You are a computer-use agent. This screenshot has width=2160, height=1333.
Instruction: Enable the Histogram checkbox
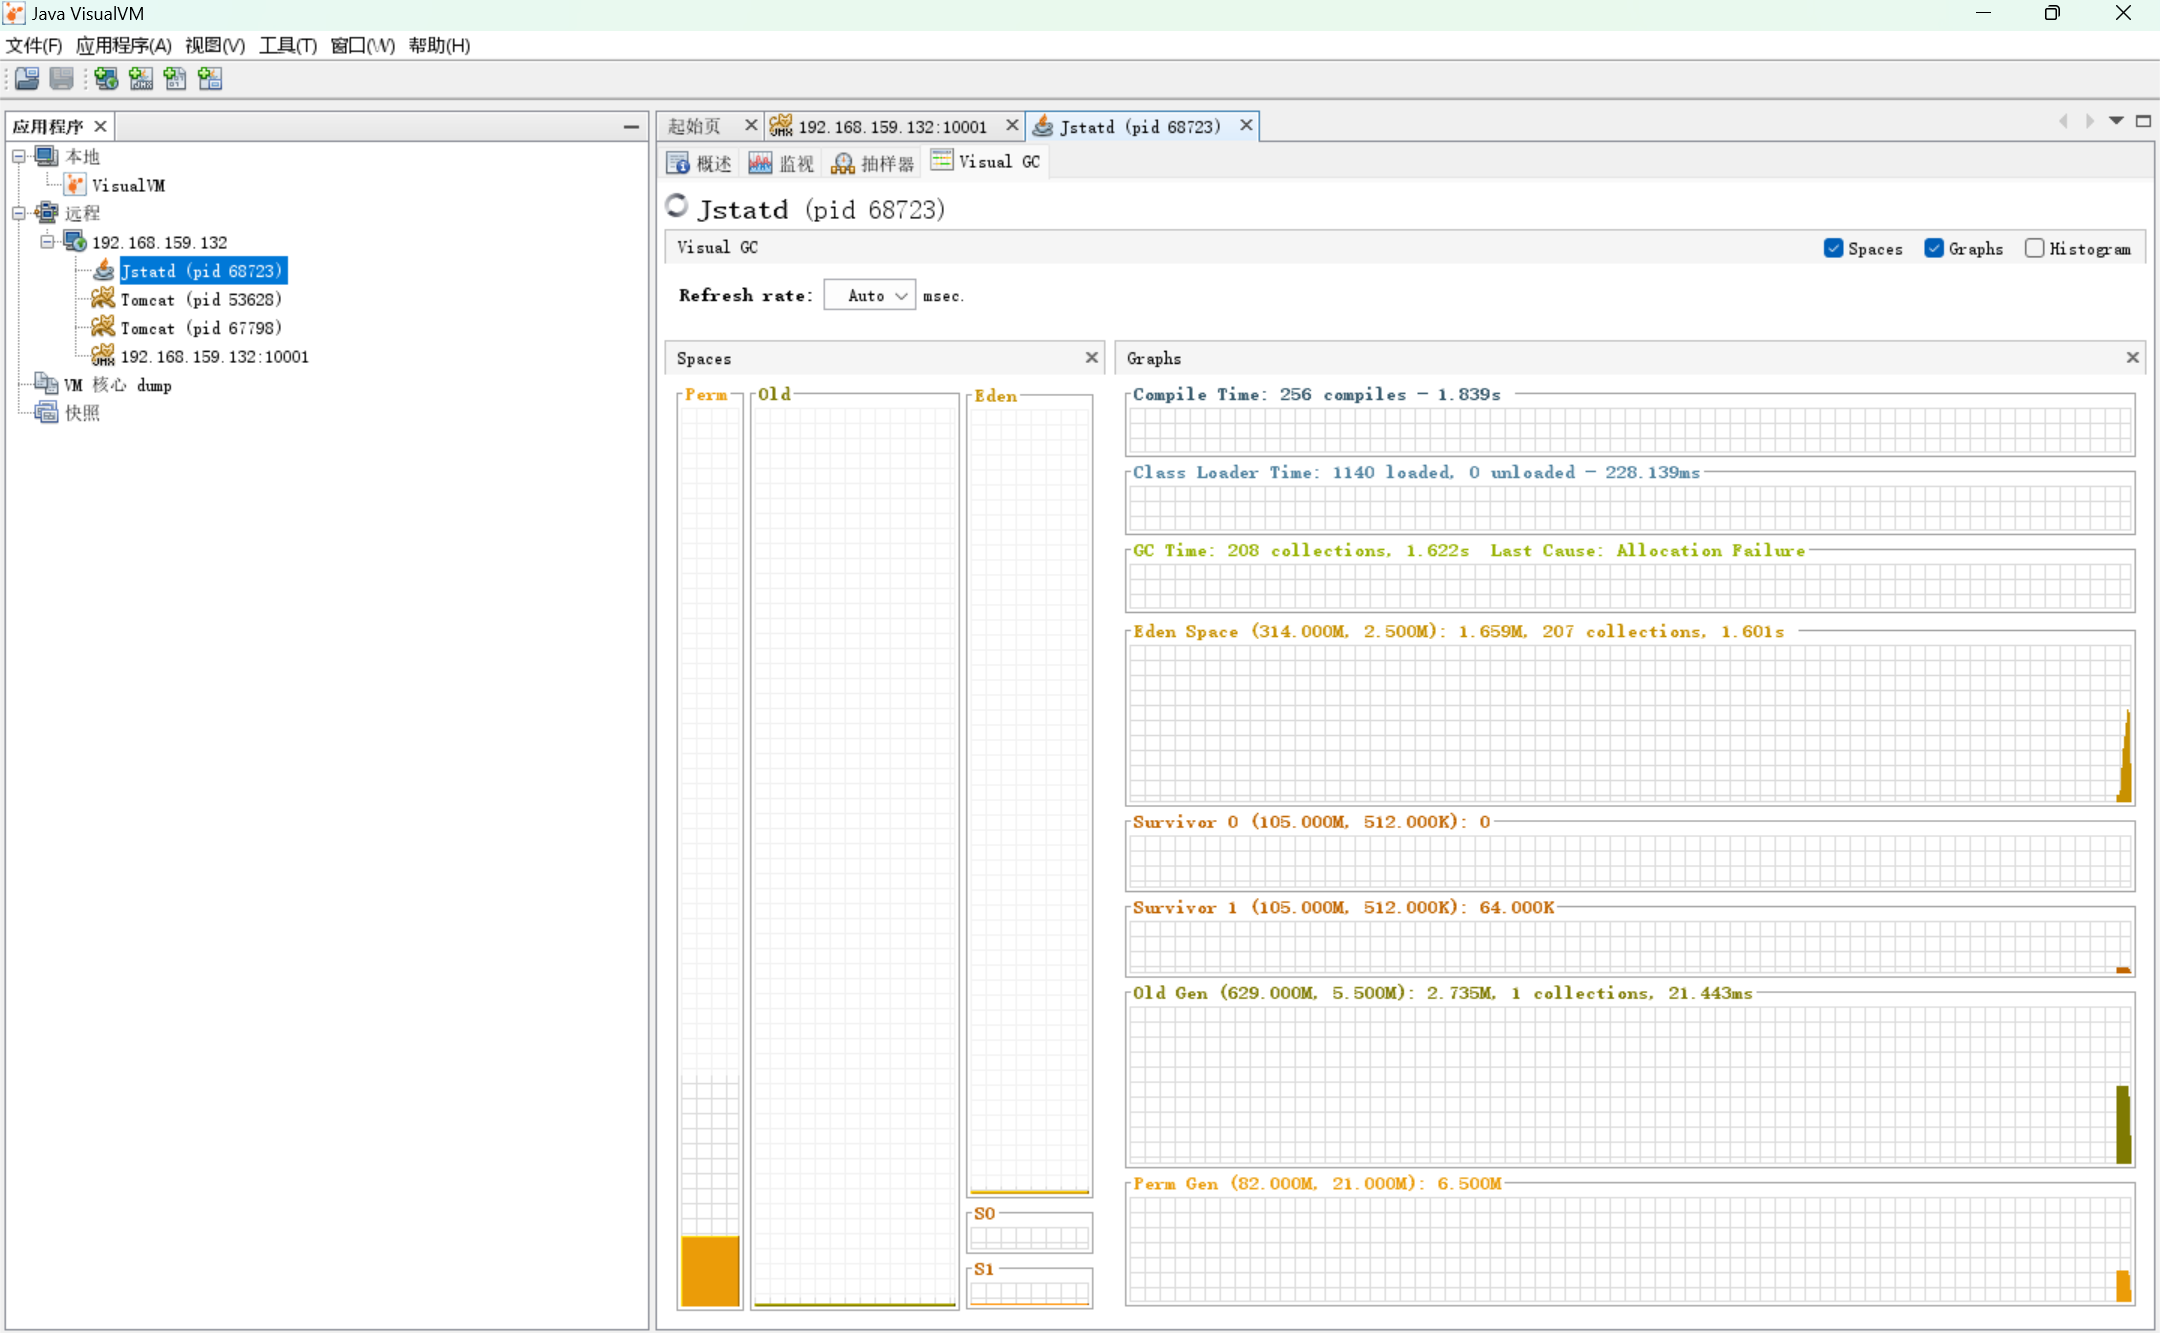tap(2034, 248)
